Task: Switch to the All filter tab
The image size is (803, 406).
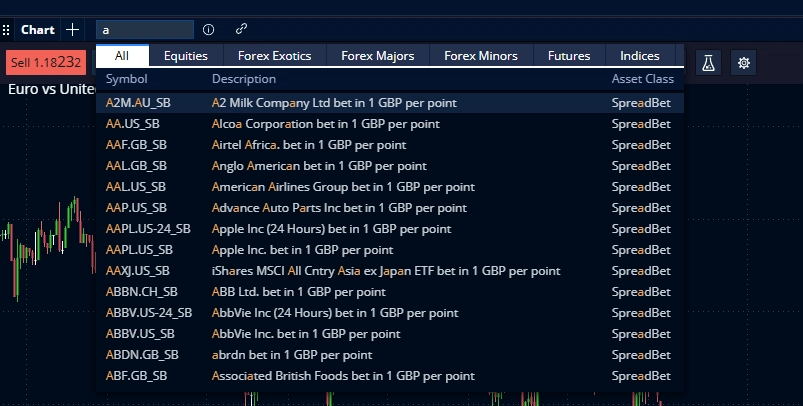Action: (122, 55)
